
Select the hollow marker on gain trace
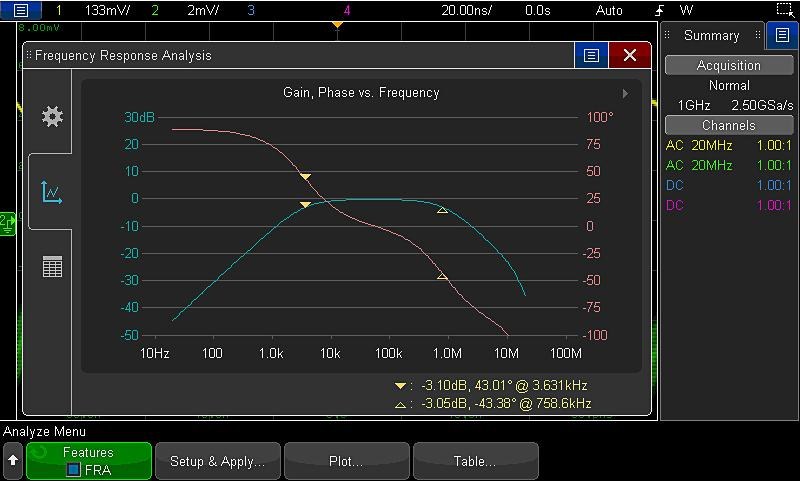tap(442, 210)
